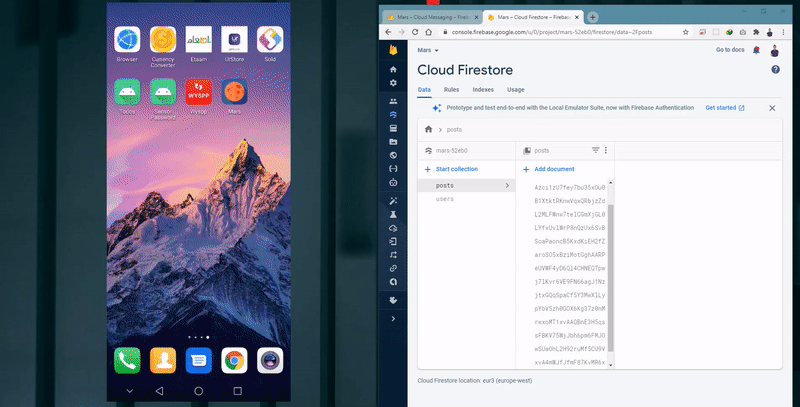
Task: Open the Camera app in the dock
Action: [x=270, y=361]
